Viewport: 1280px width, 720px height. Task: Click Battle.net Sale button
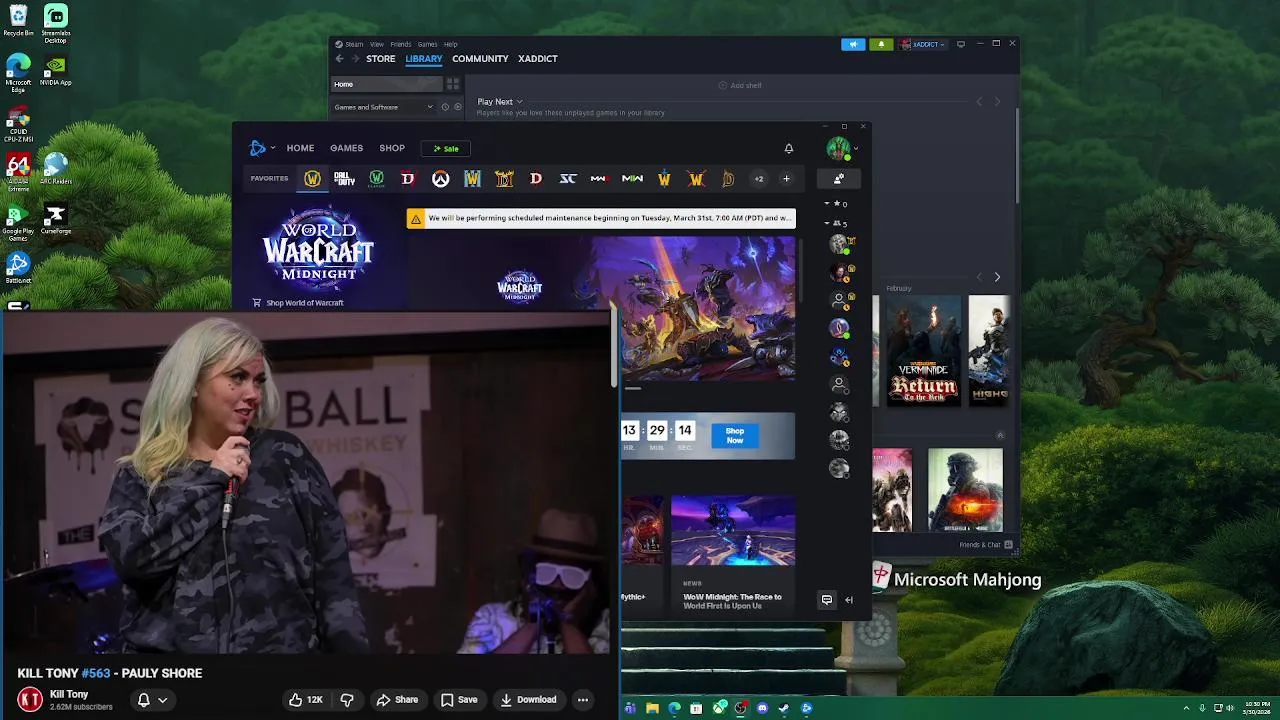[x=445, y=148]
